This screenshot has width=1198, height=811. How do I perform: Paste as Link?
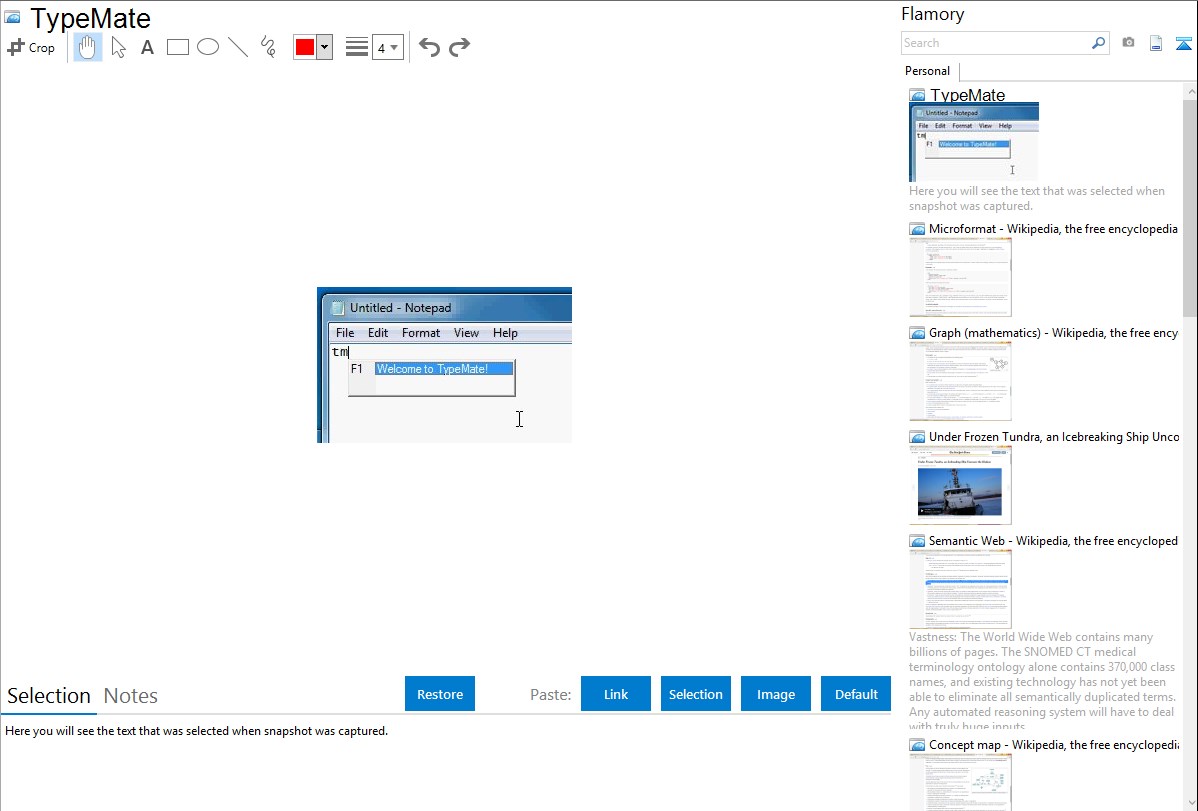[616, 694]
